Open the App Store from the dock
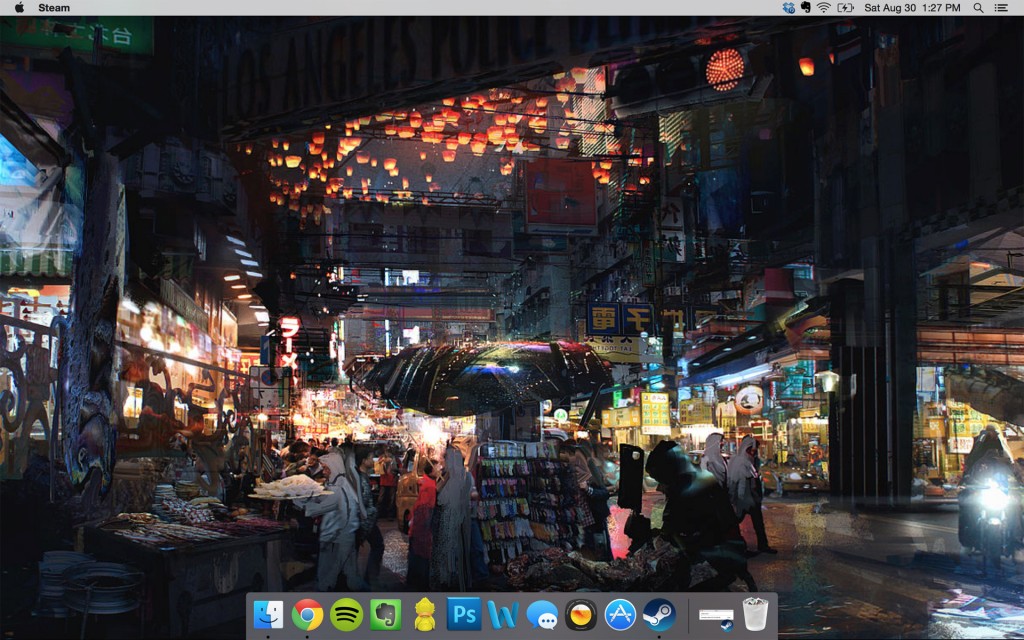This screenshot has height=640, width=1024. [x=620, y=615]
